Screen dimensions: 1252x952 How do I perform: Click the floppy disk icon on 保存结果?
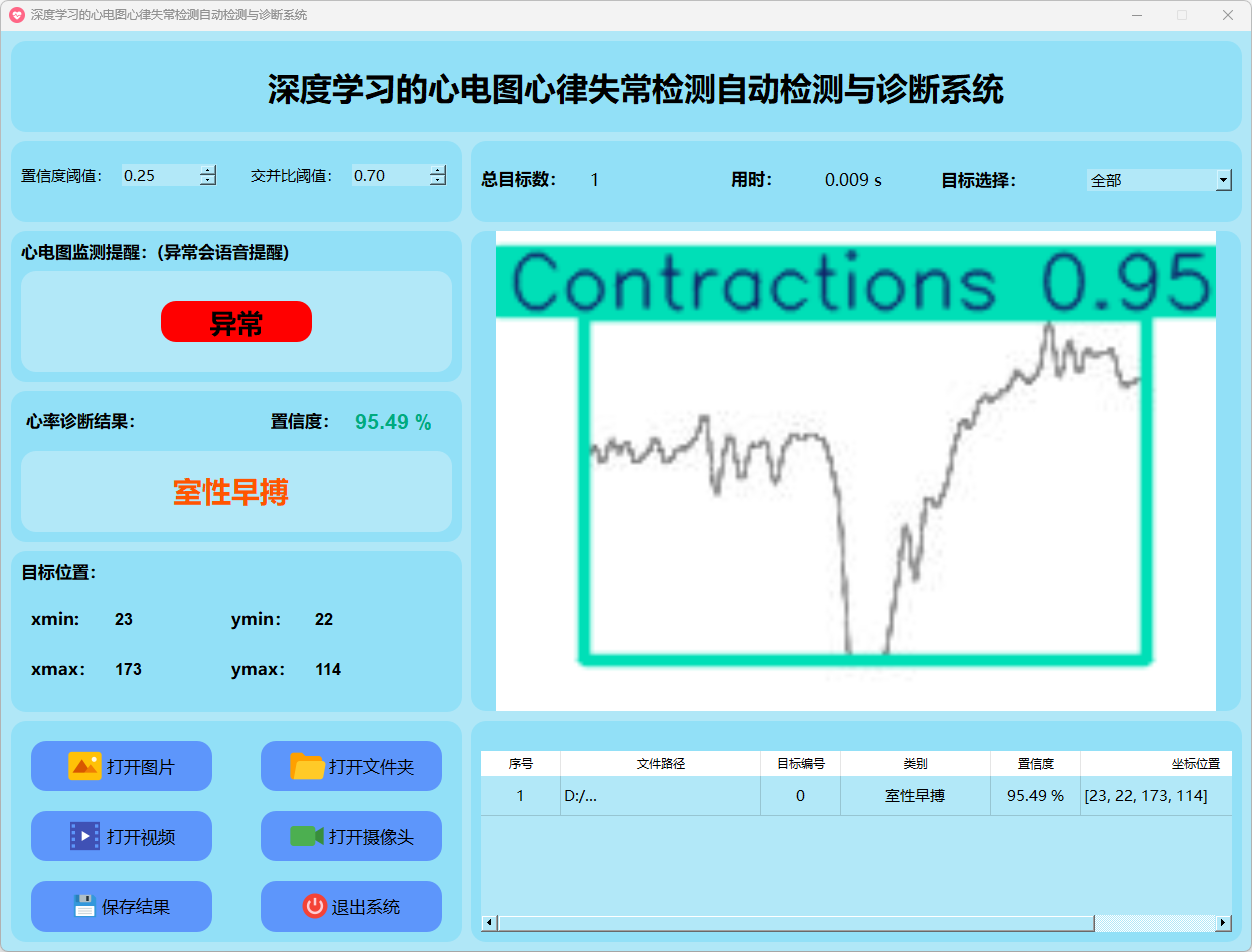pyautogui.click(x=85, y=906)
